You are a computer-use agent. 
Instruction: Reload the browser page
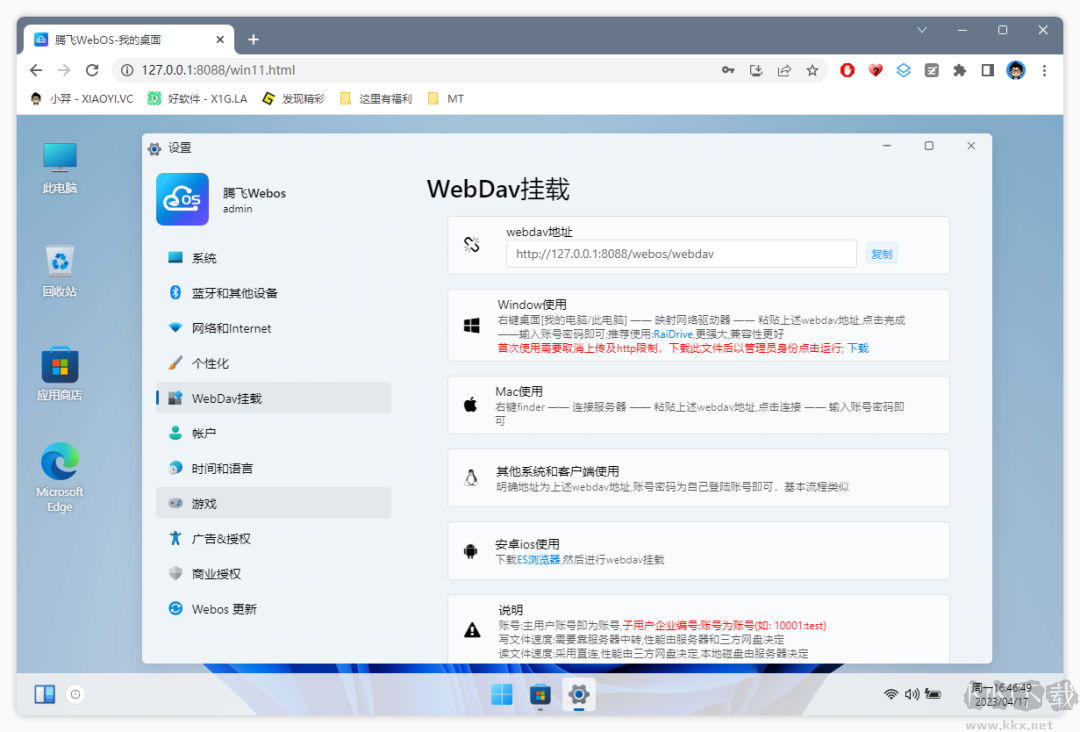[92, 70]
